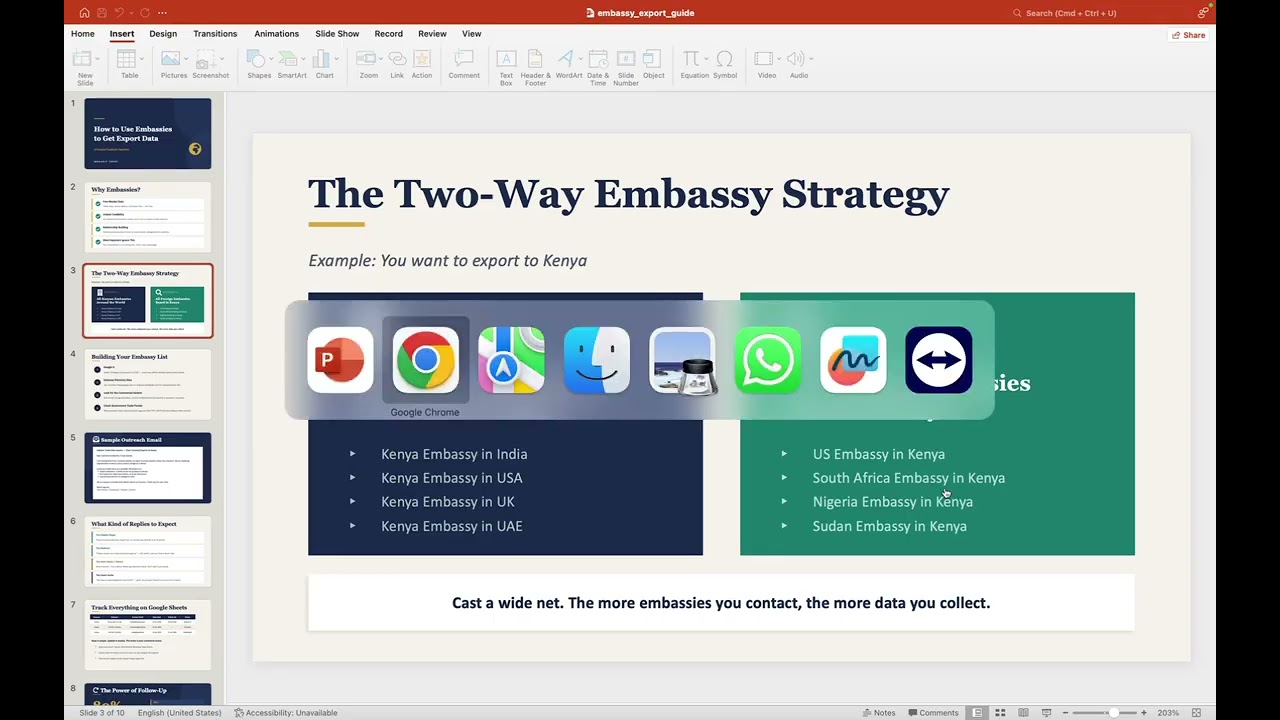The width and height of the screenshot is (1280, 720).
Task: Insert a Symbol
Action: (x=725, y=65)
